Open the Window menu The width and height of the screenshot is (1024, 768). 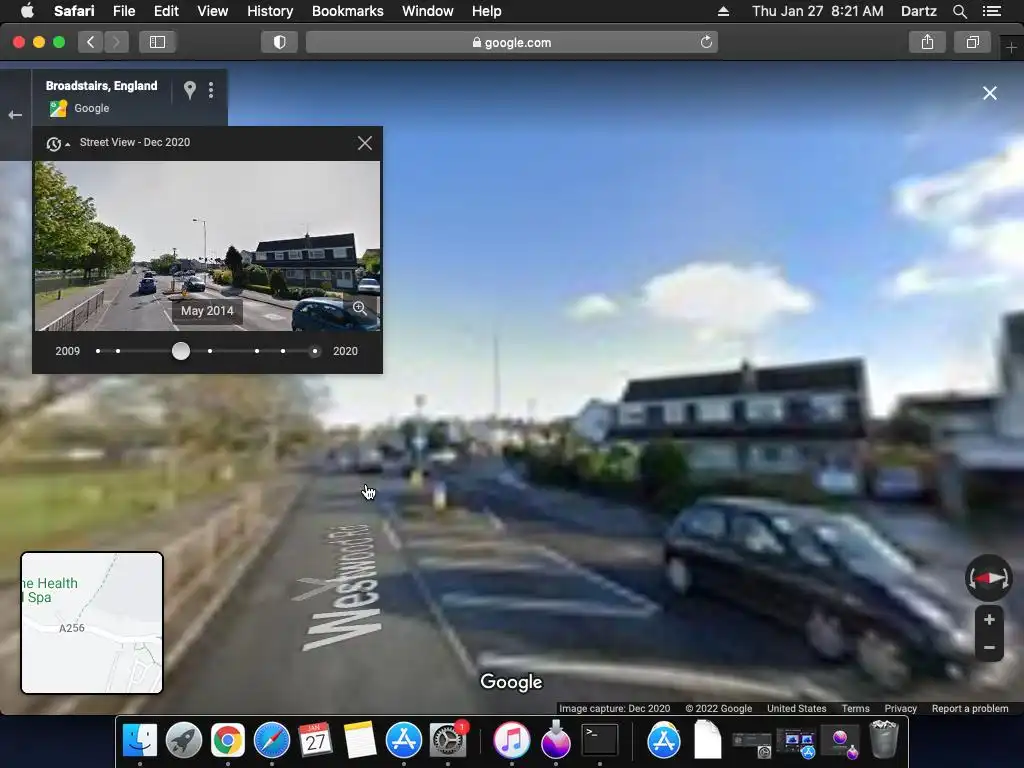pos(427,11)
